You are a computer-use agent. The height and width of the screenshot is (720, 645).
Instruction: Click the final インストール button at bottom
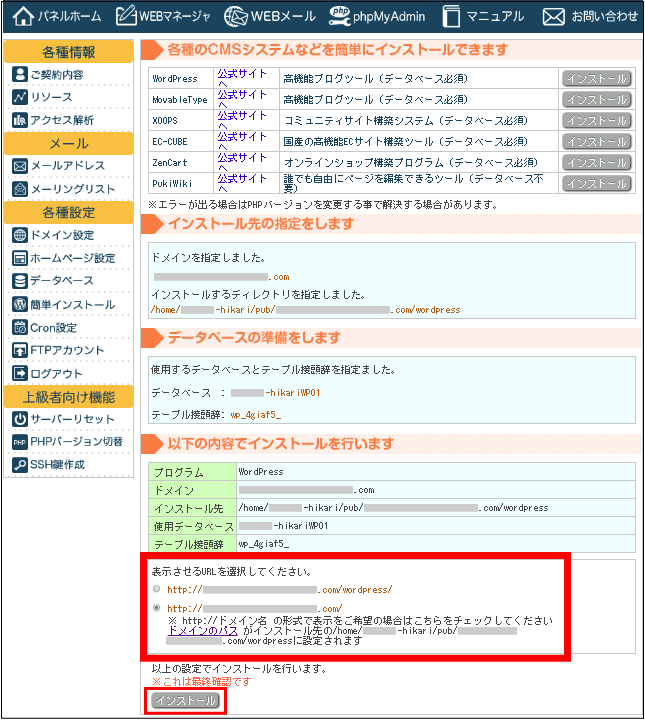(x=185, y=700)
